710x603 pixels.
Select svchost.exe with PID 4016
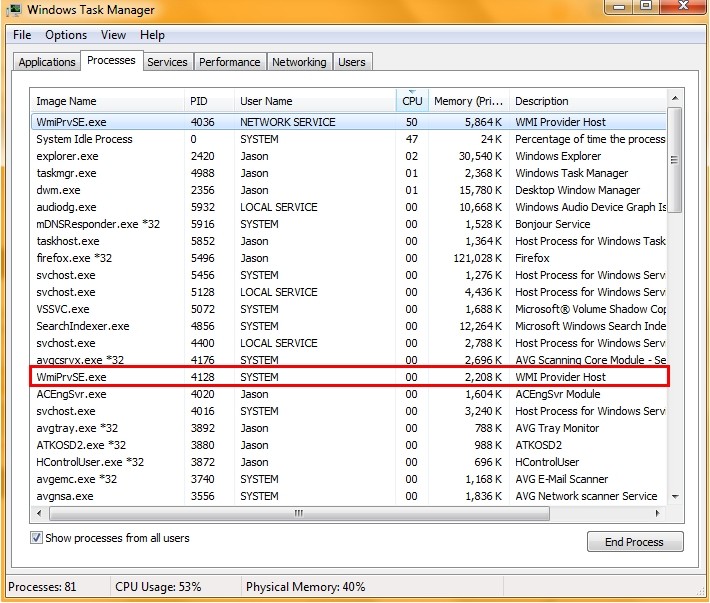click(x=349, y=411)
